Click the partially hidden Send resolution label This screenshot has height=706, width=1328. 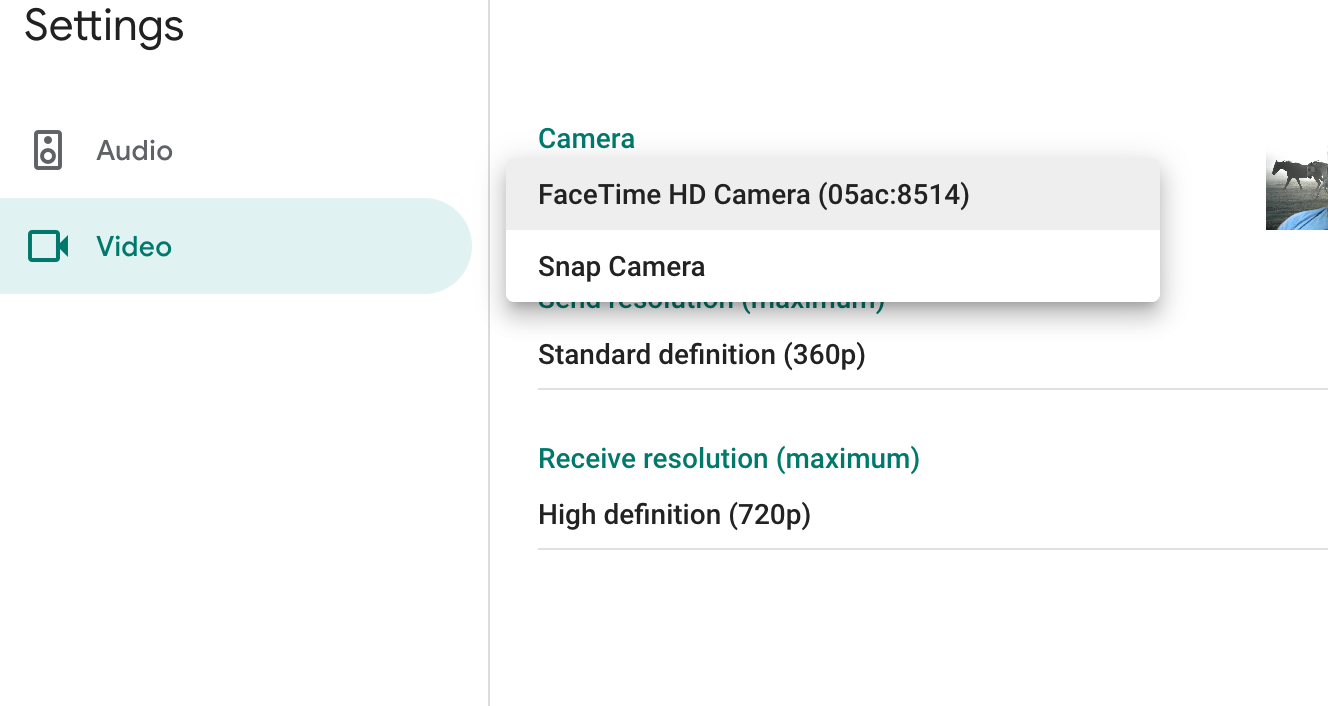pos(710,303)
